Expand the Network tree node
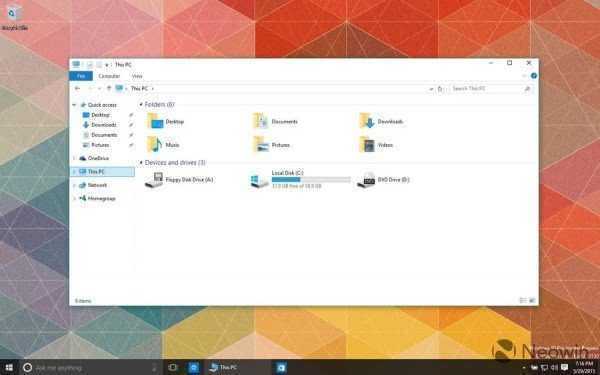 click(x=74, y=185)
